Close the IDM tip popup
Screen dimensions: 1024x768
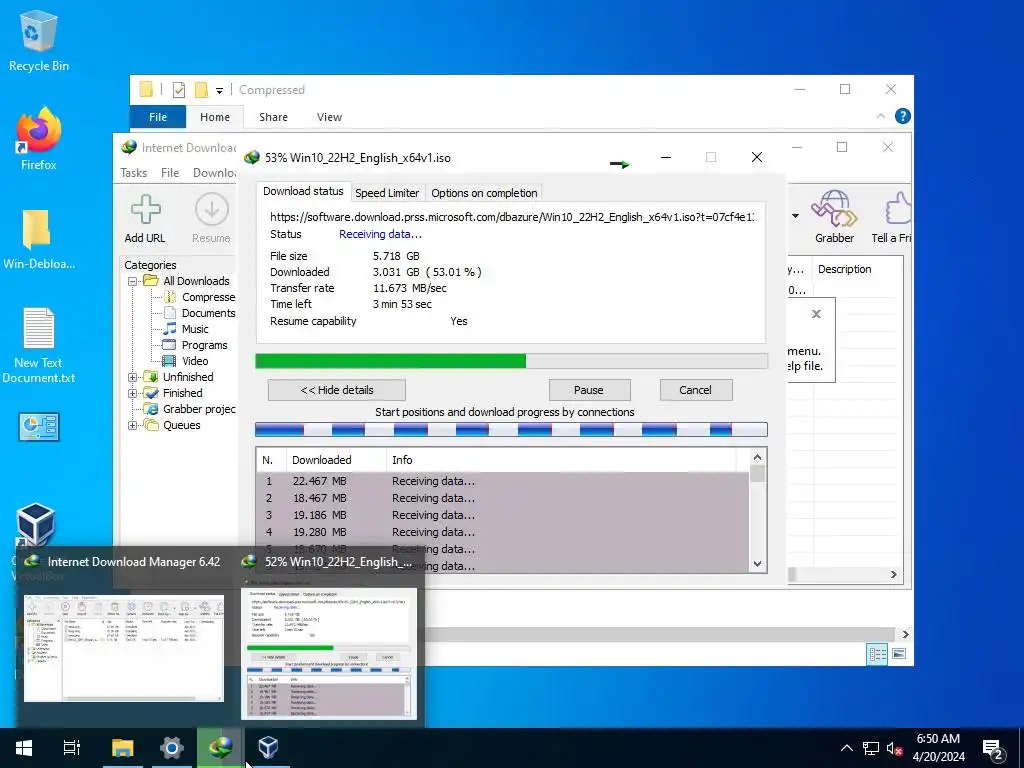[816, 314]
